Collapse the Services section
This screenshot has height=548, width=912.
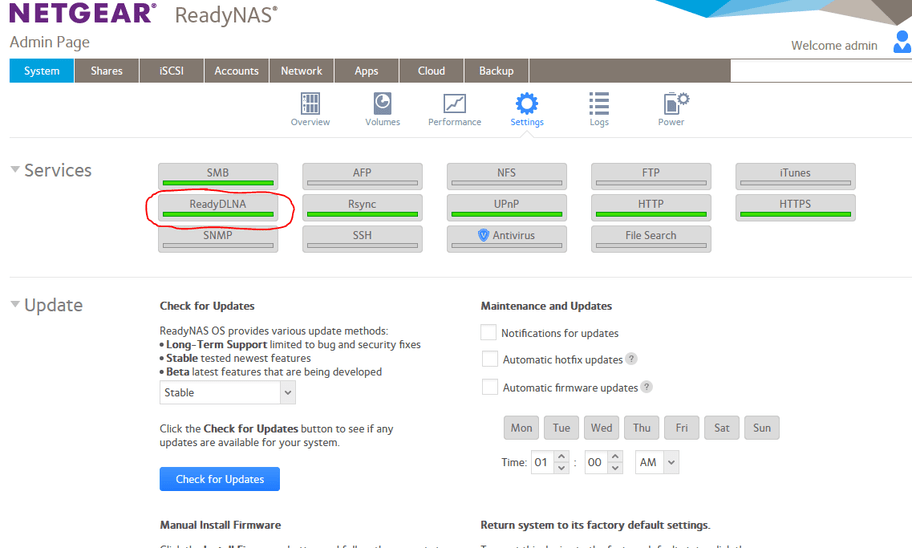pos(15,169)
